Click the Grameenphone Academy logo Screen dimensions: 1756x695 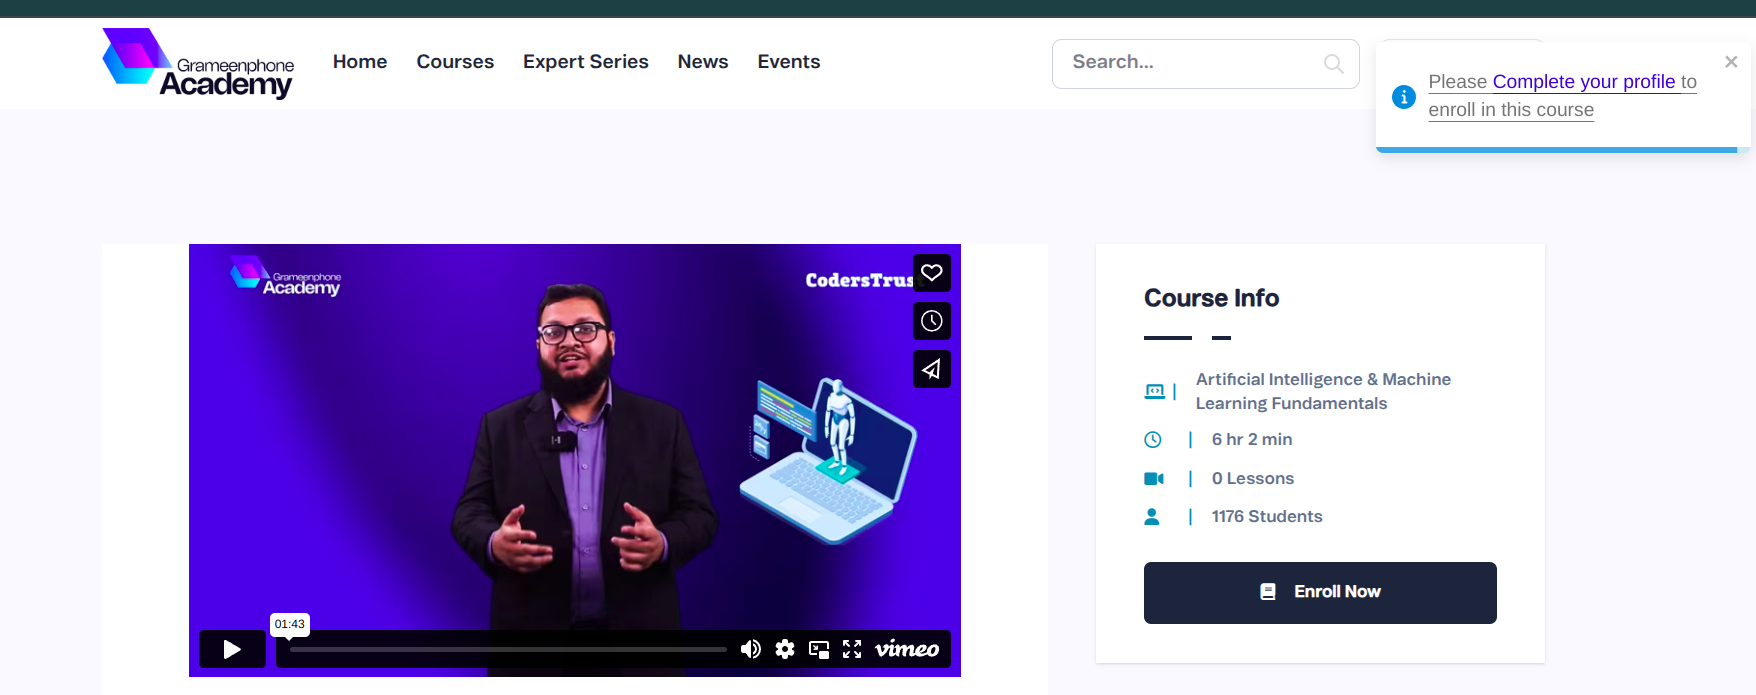click(x=198, y=63)
